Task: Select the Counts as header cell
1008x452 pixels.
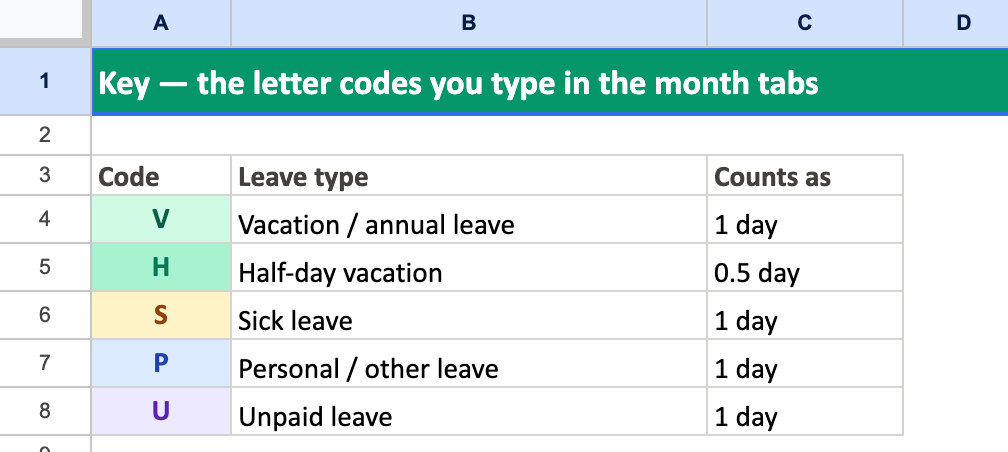Action: 805,175
